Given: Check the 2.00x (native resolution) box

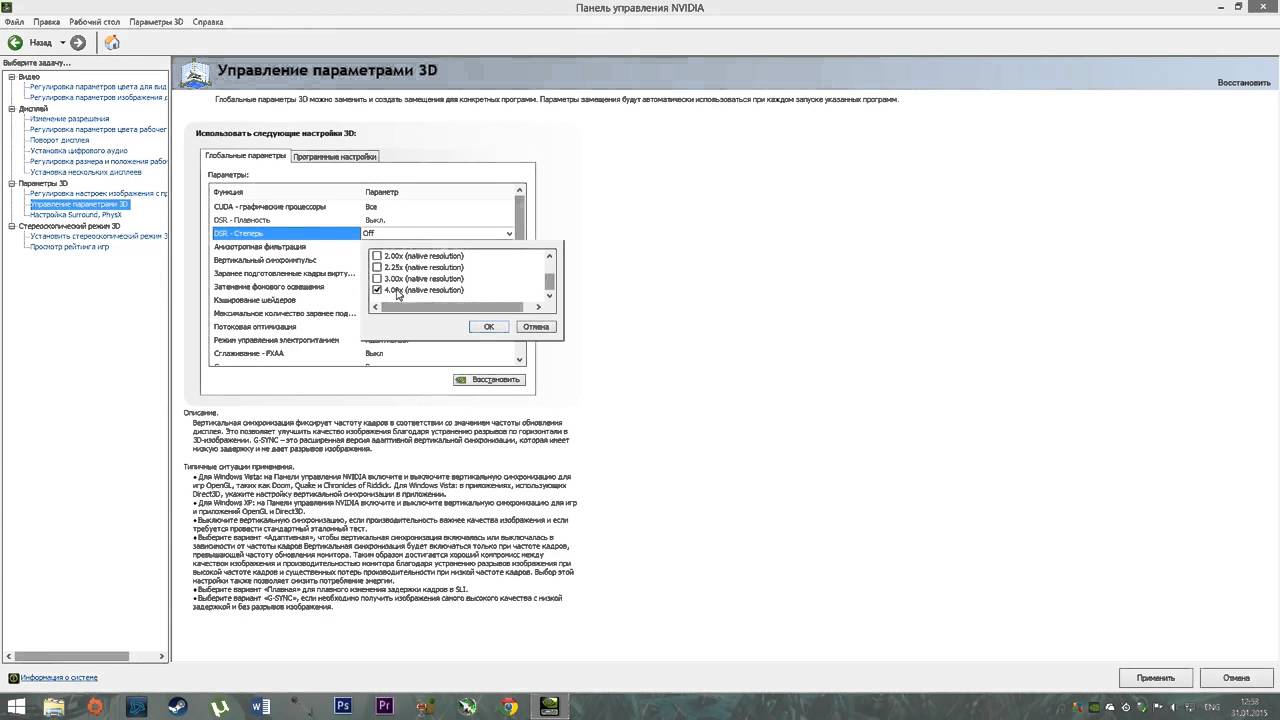Looking at the screenshot, I should click(377, 256).
